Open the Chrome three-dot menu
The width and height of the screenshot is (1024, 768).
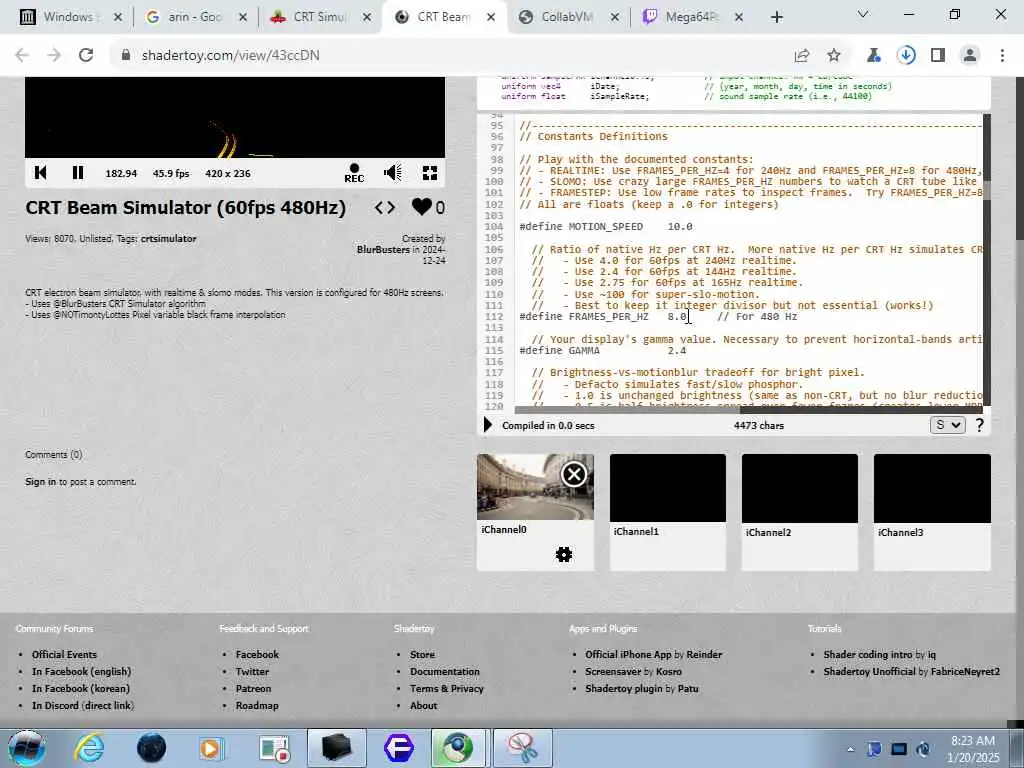1002,56
